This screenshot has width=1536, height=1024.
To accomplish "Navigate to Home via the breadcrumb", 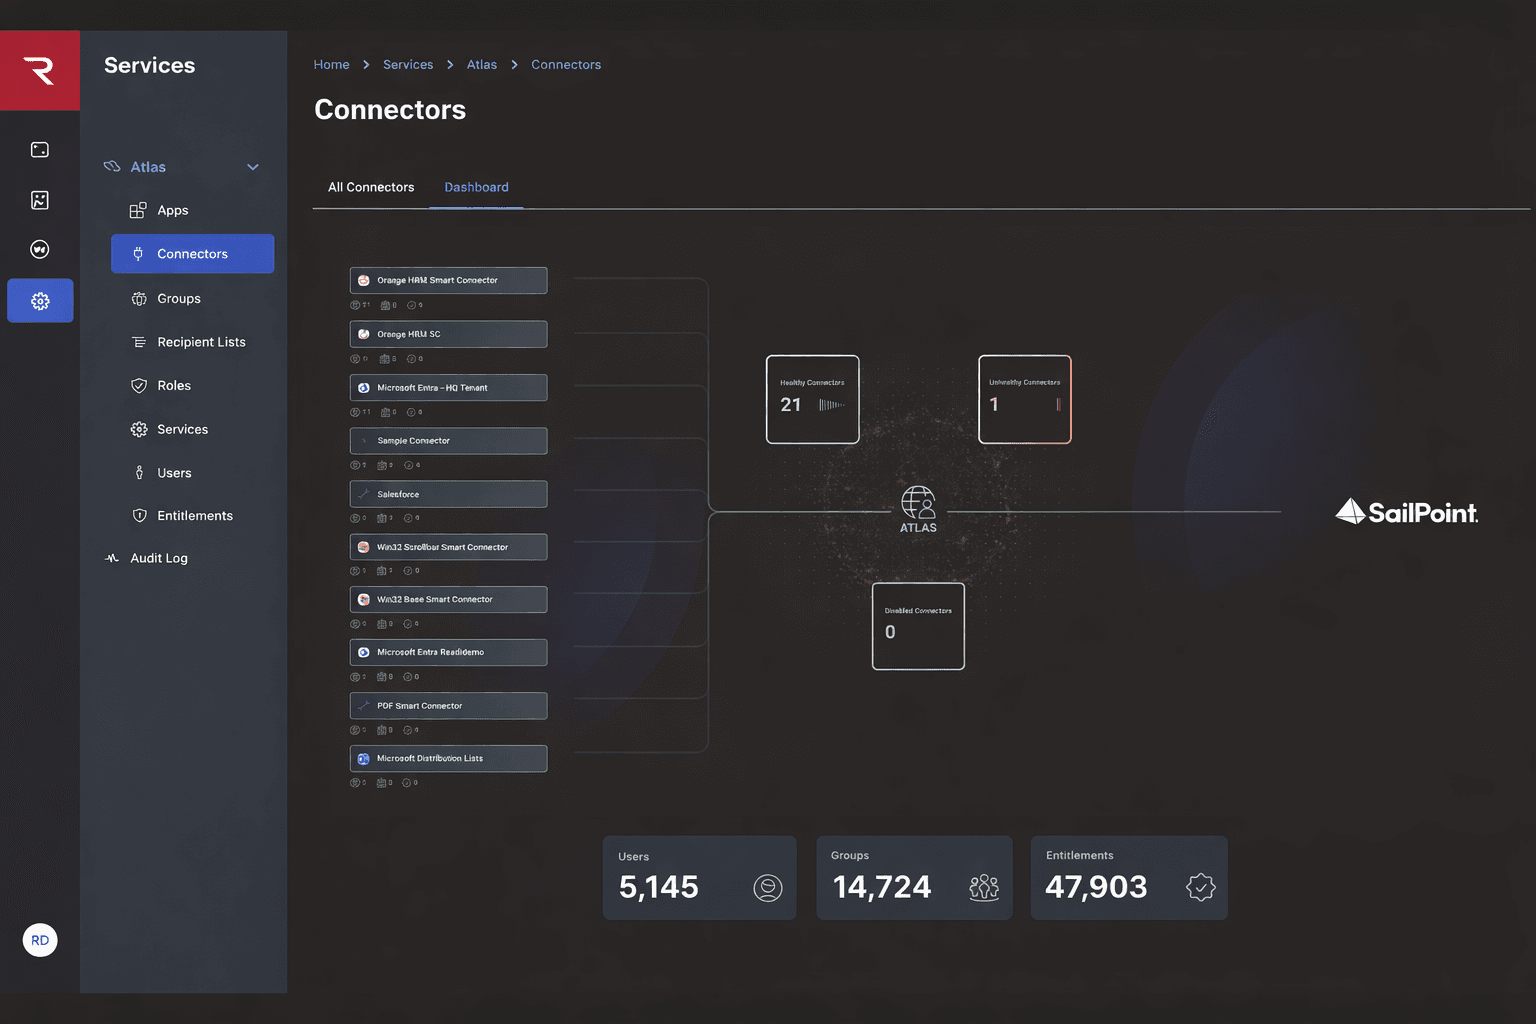I will click(x=331, y=64).
